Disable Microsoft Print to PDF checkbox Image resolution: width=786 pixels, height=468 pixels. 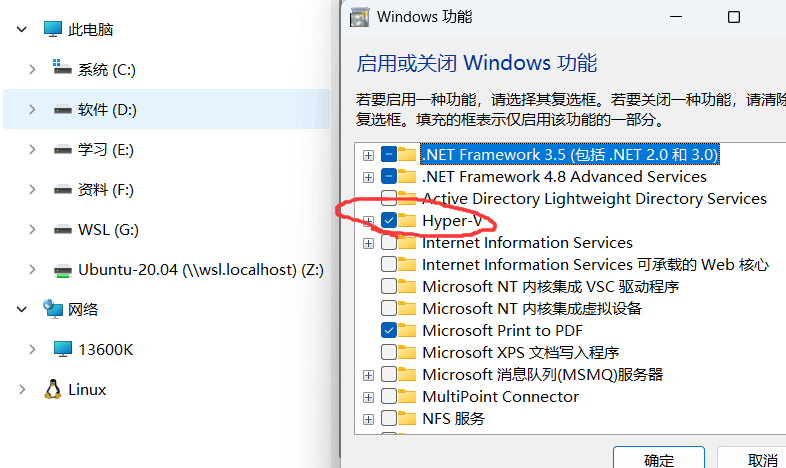(389, 330)
